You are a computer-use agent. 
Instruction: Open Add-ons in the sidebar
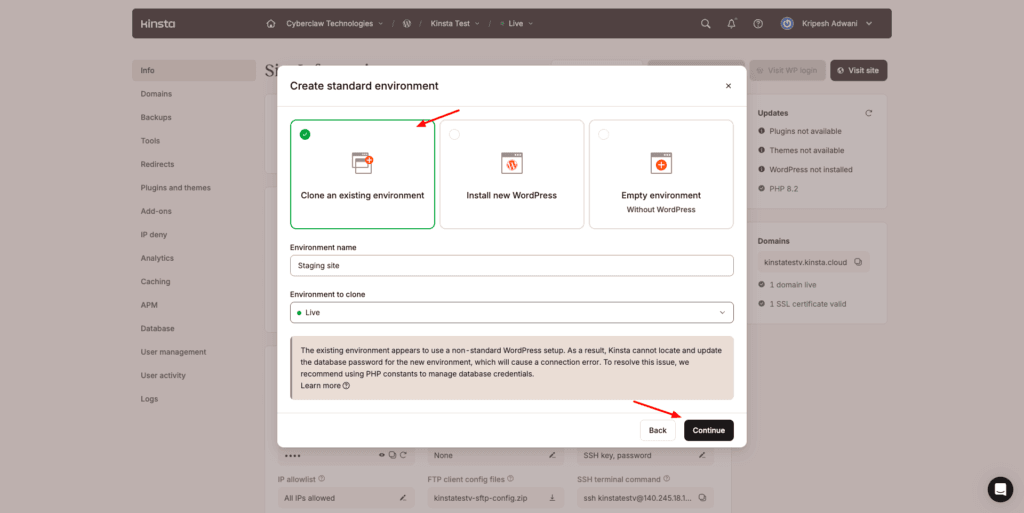pyautogui.click(x=156, y=211)
